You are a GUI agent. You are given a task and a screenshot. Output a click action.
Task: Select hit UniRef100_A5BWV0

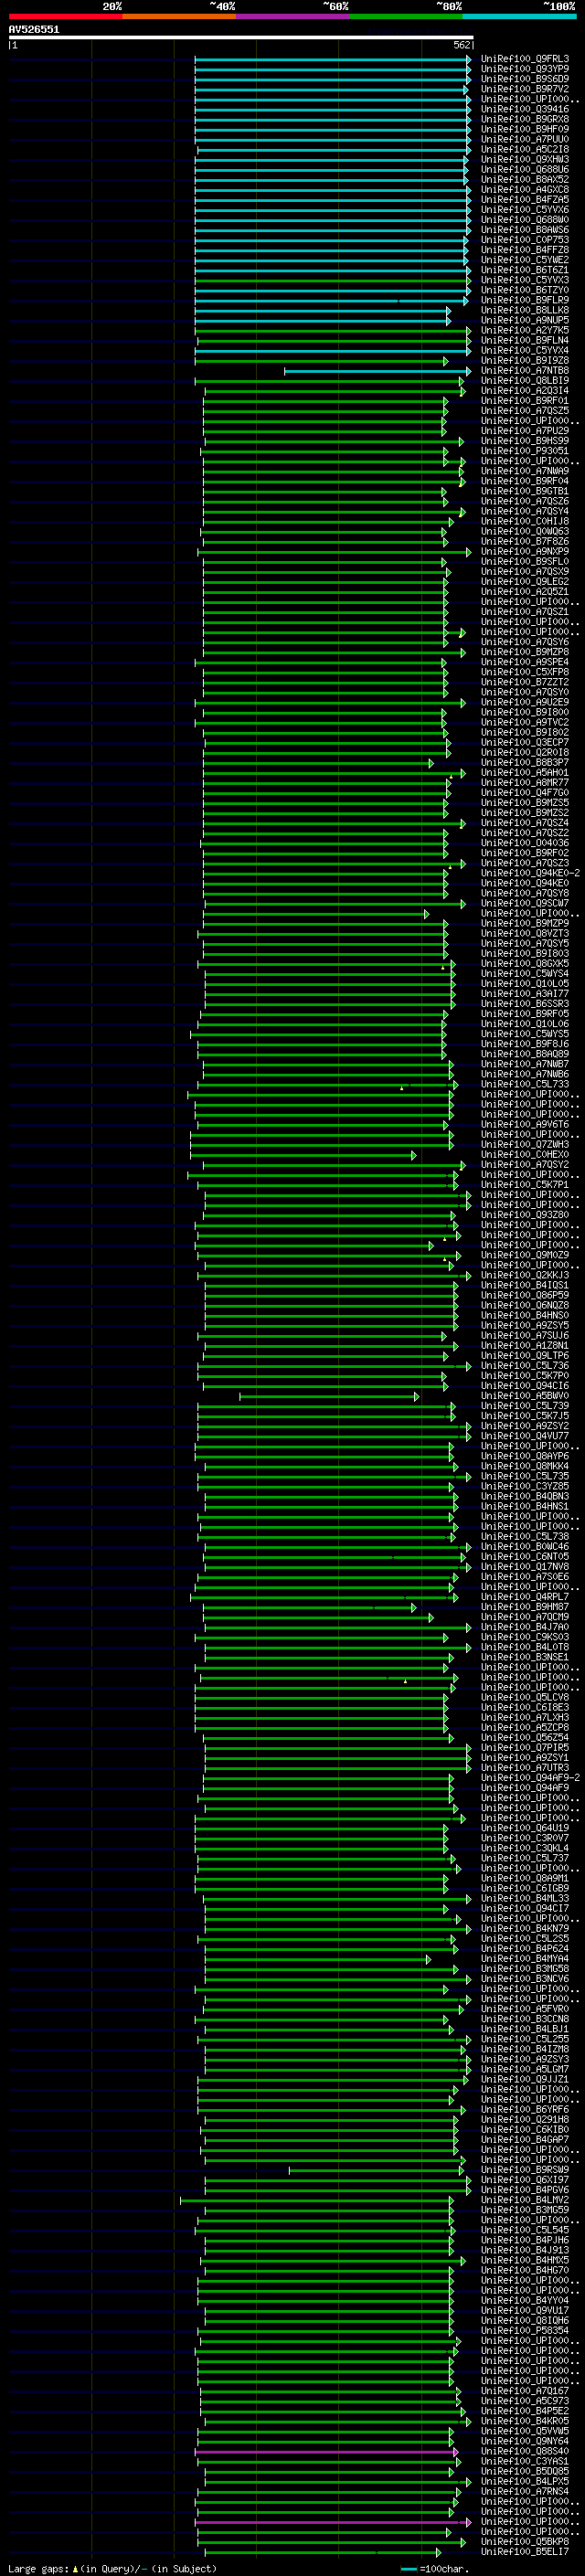[525, 1396]
